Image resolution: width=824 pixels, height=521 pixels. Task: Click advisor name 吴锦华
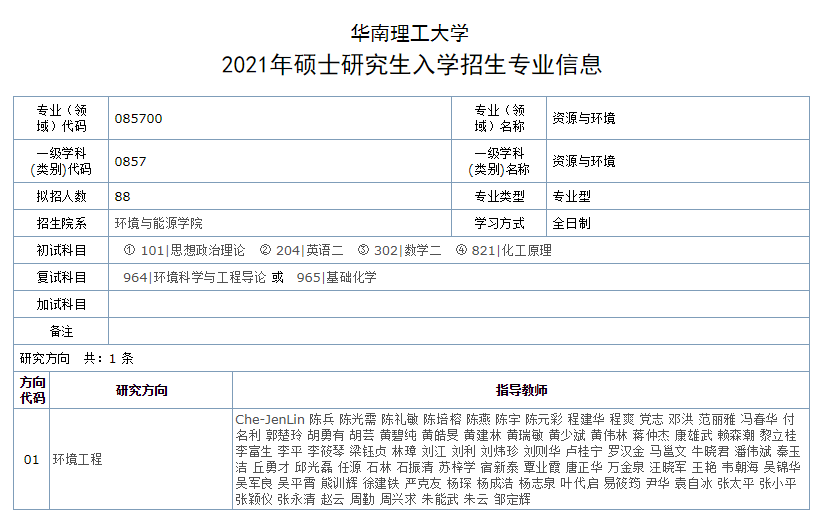(782, 467)
